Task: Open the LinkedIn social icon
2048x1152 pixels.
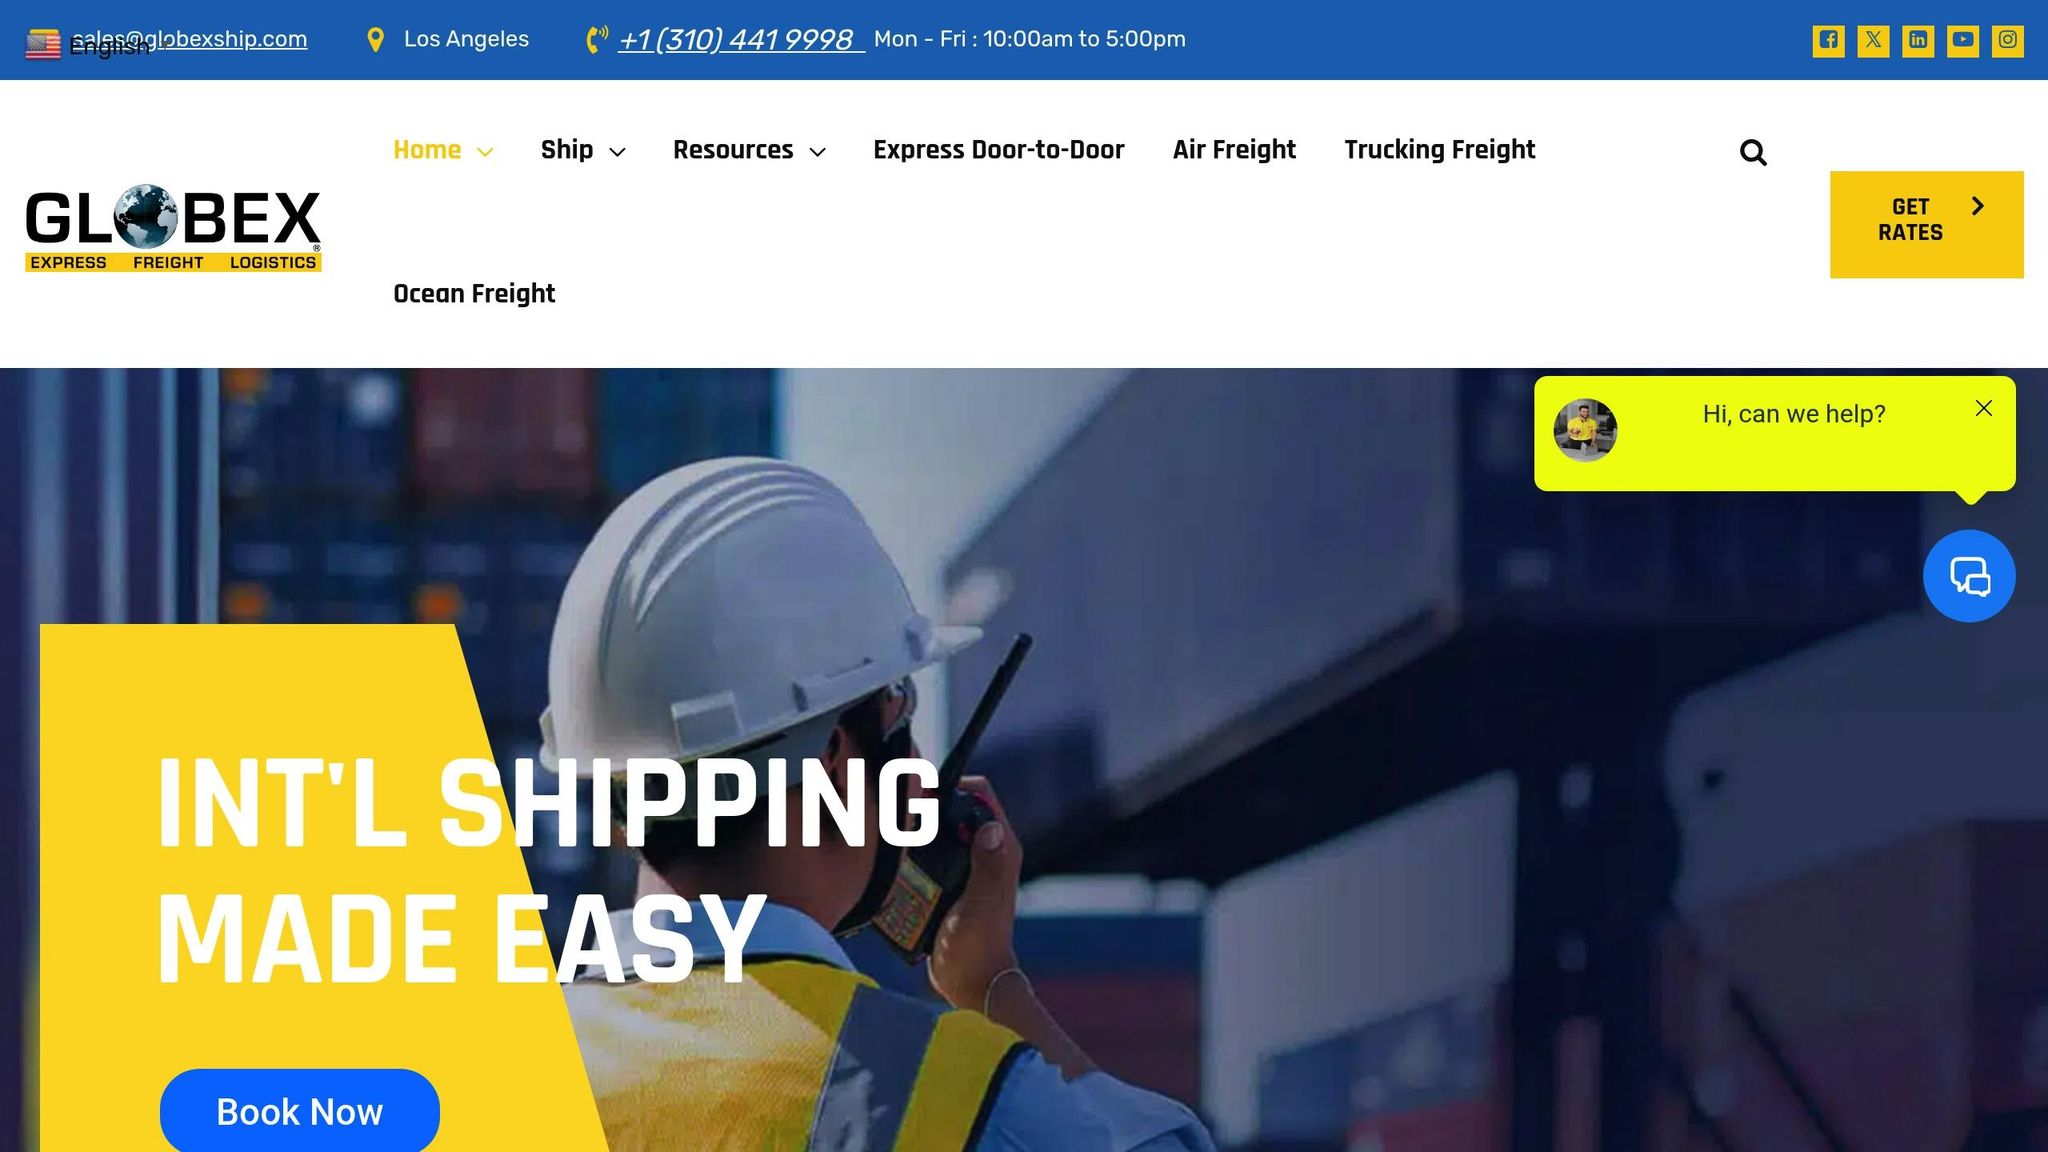Action: click(x=1918, y=40)
